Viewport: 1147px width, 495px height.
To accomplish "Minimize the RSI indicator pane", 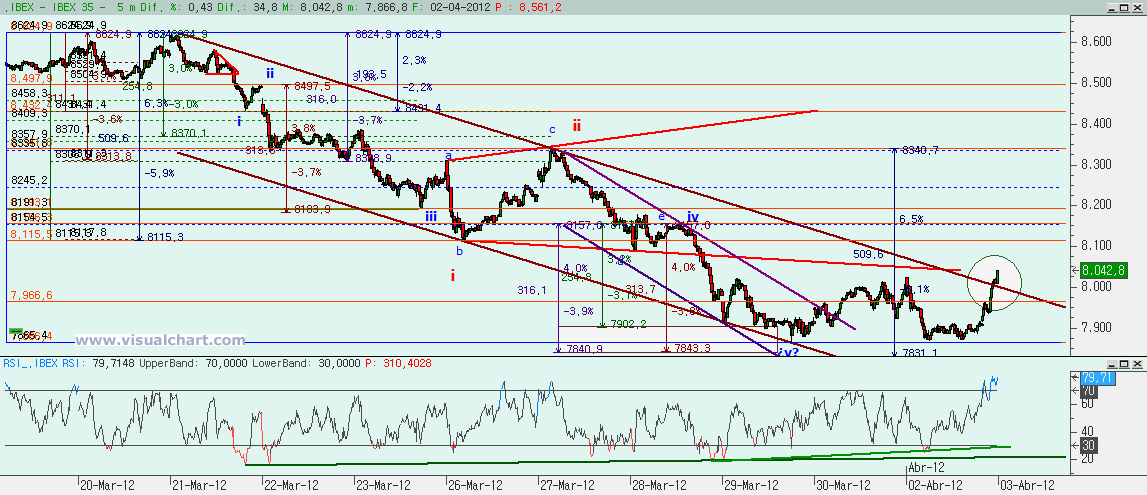I will click(x=1112, y=363).
